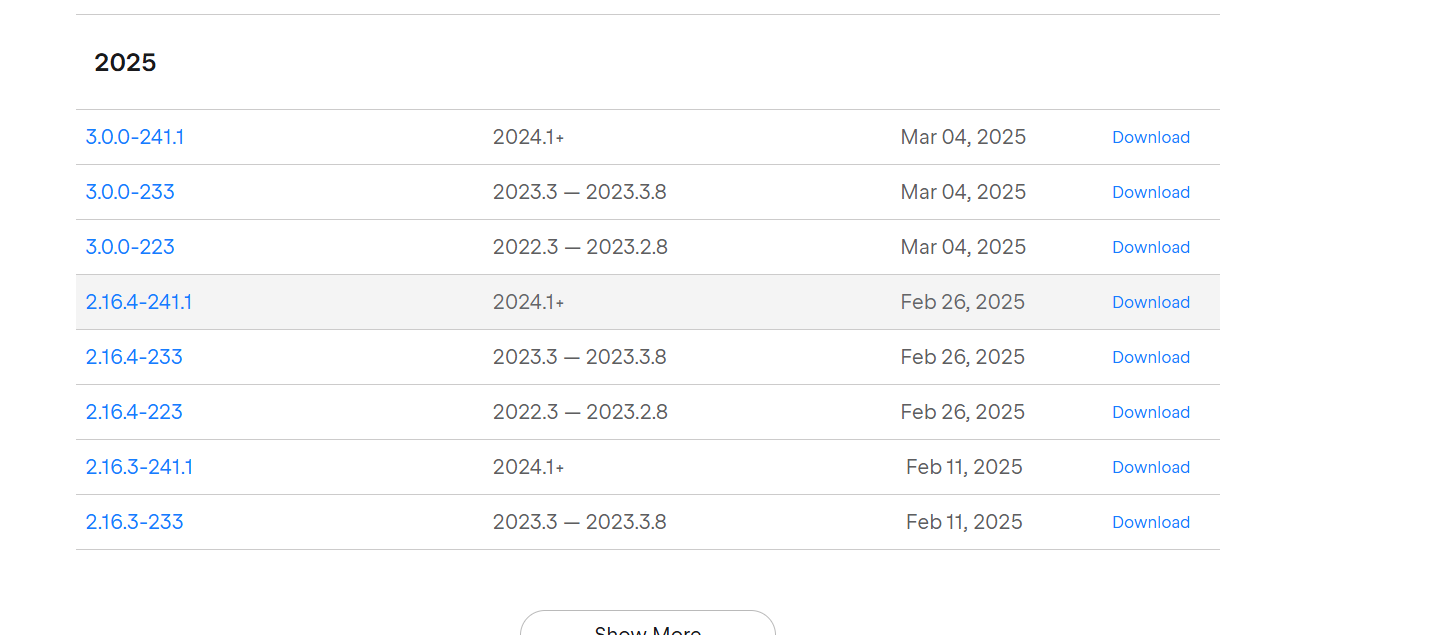Image resolution: width=1440 pixels, height=635 pixels.
Task: Download version 2.16.3-241.1
Action: click(x=1151, y=467)
